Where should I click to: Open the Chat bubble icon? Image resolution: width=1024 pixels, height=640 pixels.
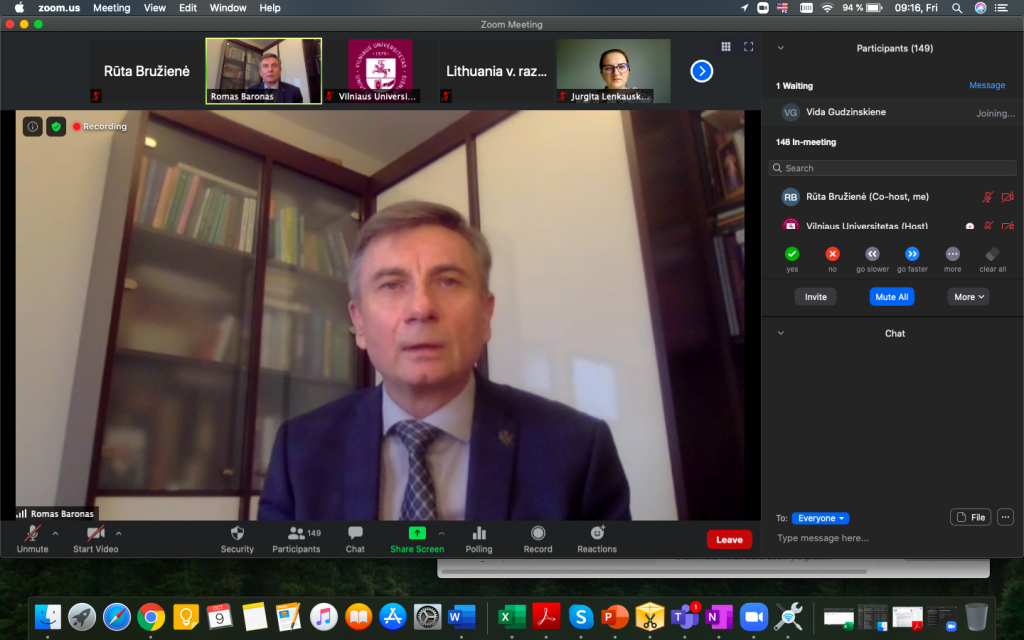point(355,534)
